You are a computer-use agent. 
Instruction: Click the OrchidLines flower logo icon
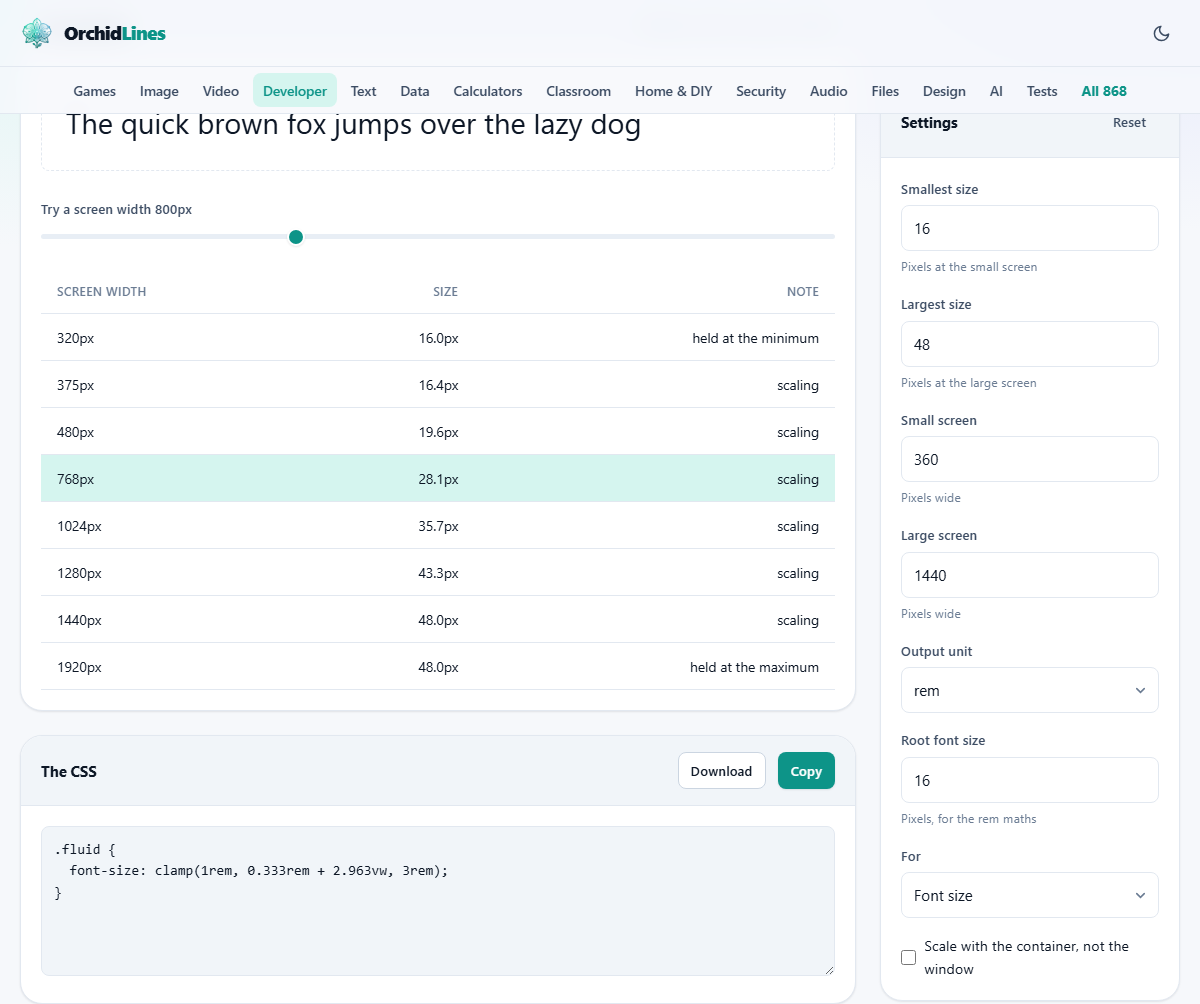point(37,33)
